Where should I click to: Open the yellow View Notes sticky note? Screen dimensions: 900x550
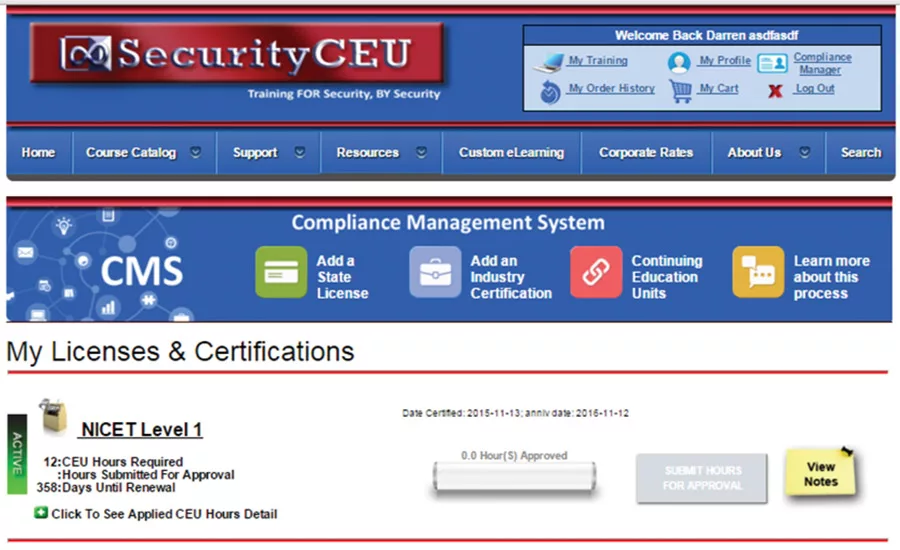[821, 474]
